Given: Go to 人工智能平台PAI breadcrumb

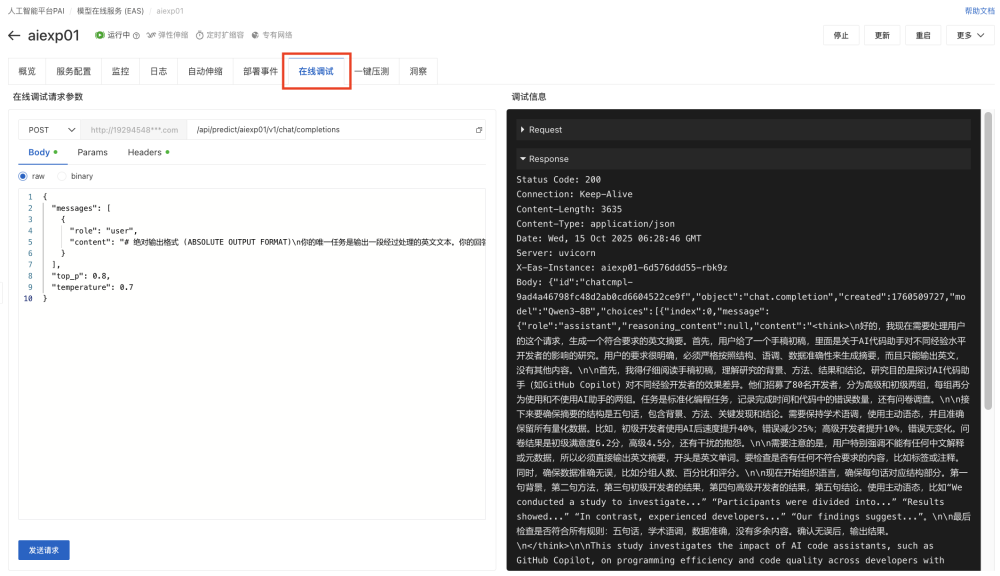Looking at the screenshot, I should point(36,11).
